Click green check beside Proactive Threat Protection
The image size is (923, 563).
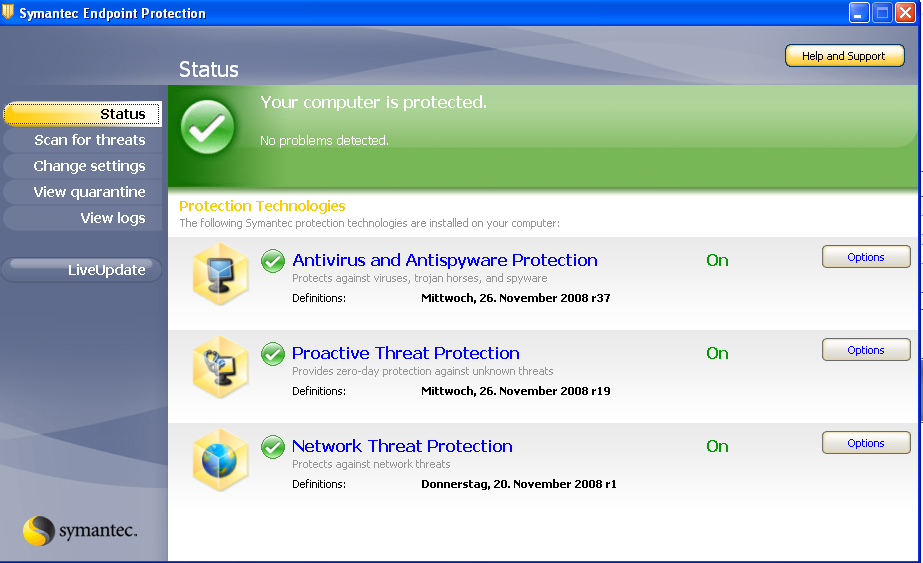point(273,354)
